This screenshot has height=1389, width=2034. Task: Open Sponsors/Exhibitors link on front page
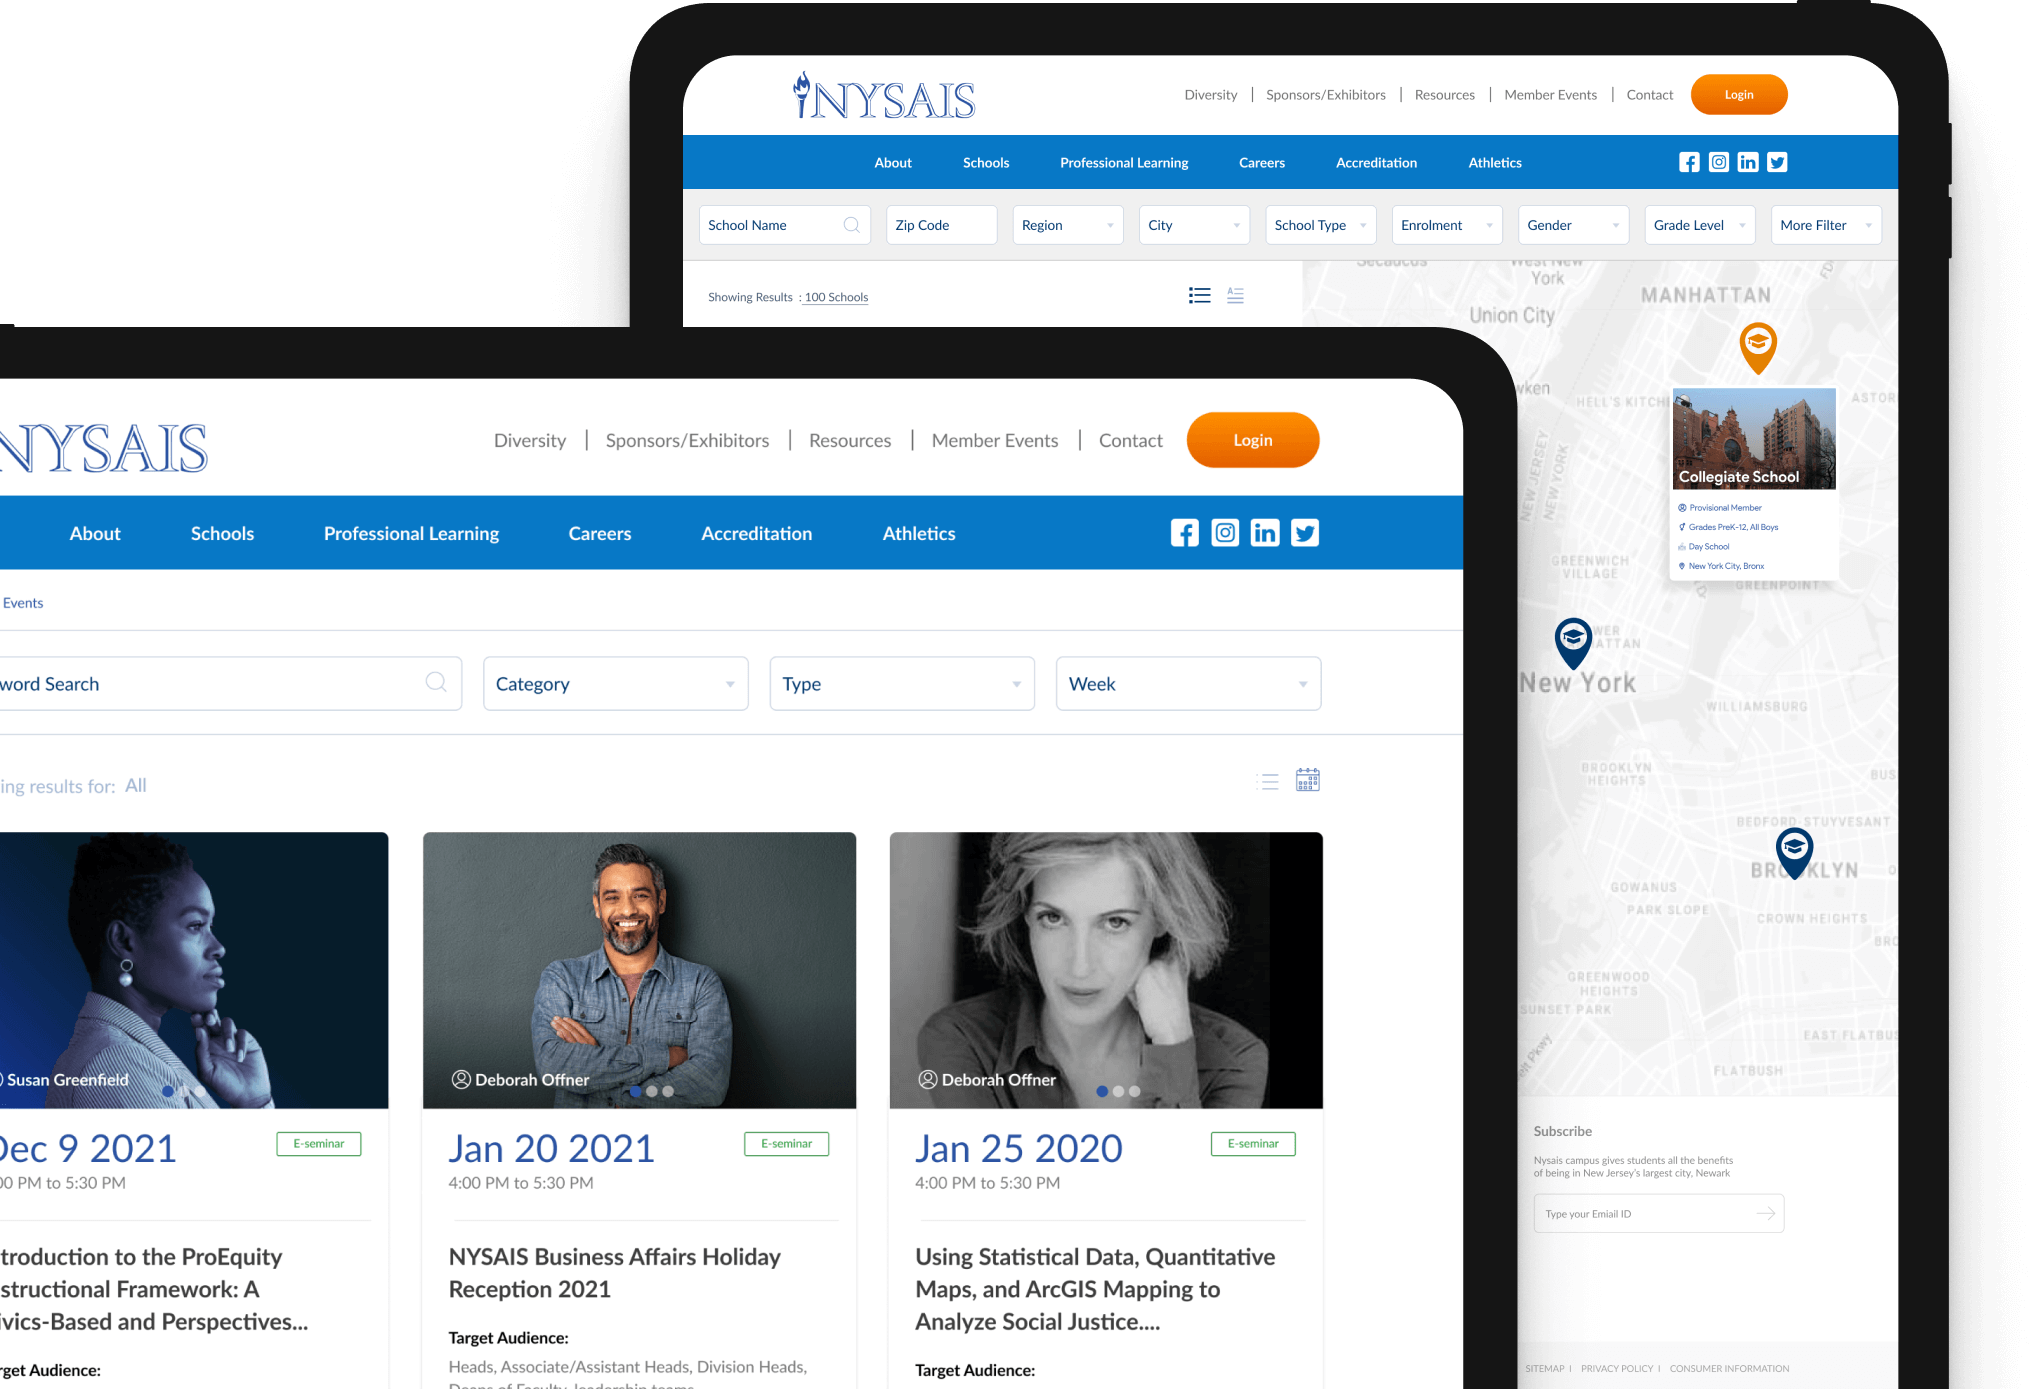pyautogui.click(x=687, y=440)
